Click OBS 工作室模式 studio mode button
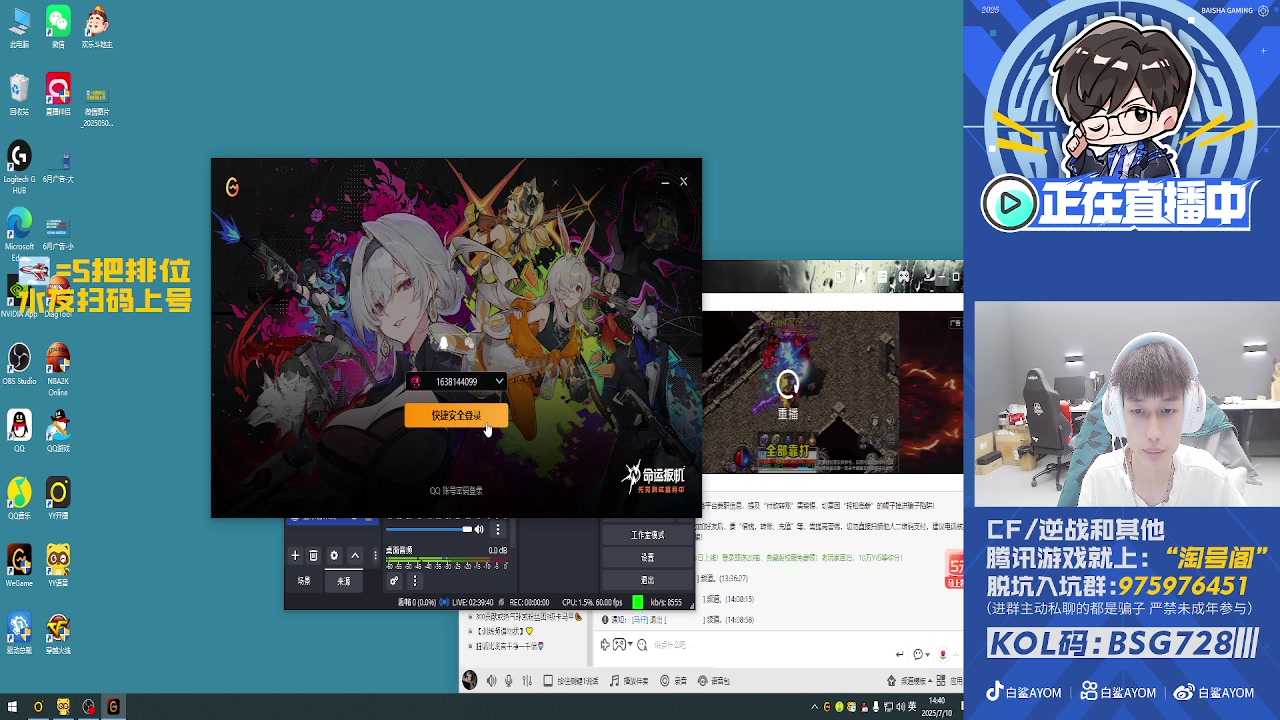1280x720 pixels. pyautogui.click(x=647, y=535)
